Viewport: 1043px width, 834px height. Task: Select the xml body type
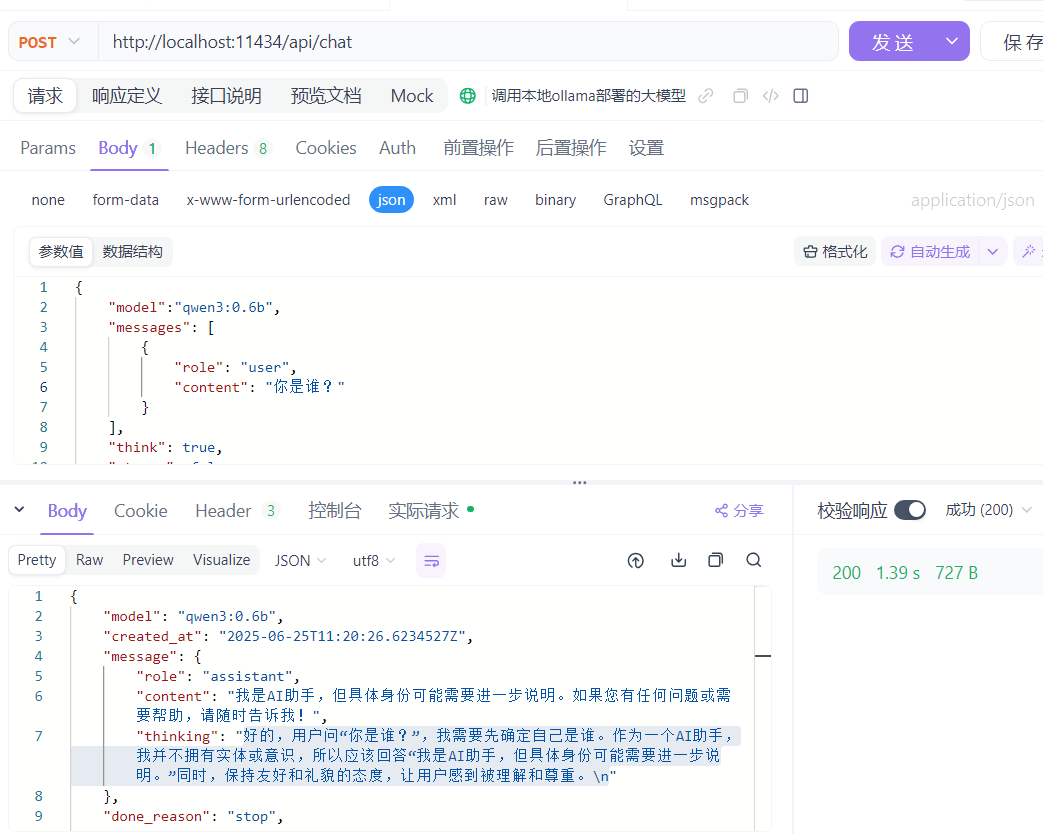[x=444, y=199]
